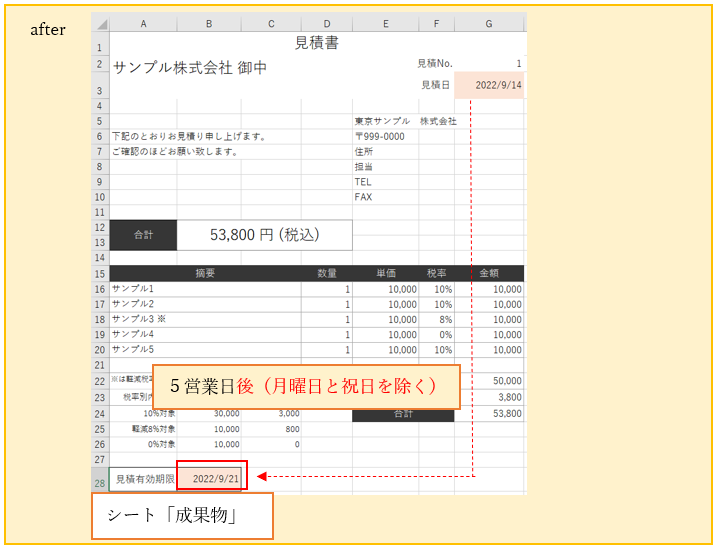The width and height of the screenshot is (721, 550).
Task: Select the 金額 column heading
Action: (489, 273)
